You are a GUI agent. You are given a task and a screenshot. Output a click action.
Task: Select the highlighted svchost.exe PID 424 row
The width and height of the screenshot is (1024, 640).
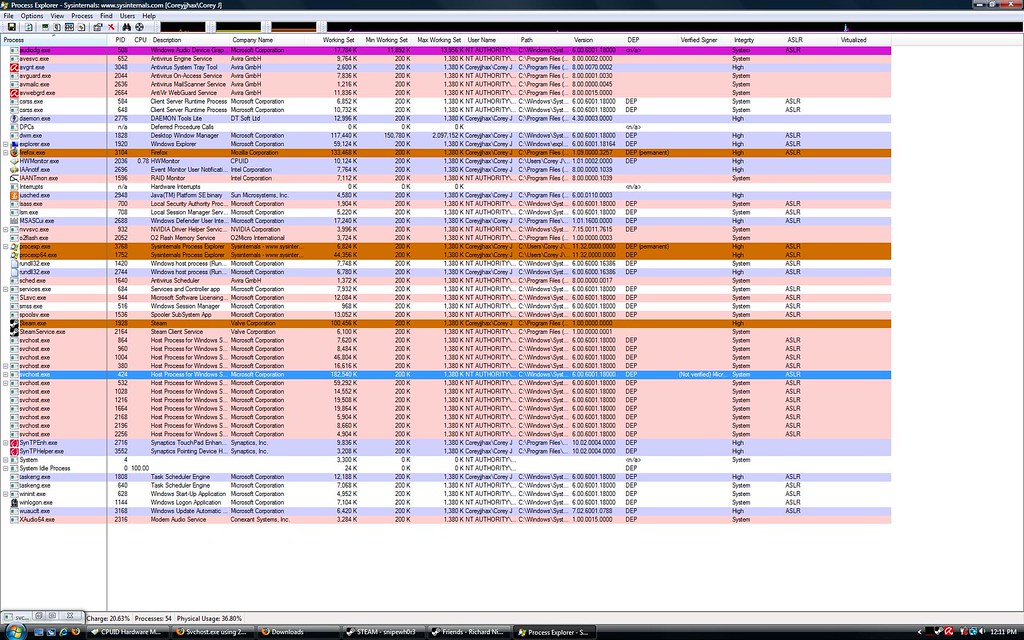(446, 374)
